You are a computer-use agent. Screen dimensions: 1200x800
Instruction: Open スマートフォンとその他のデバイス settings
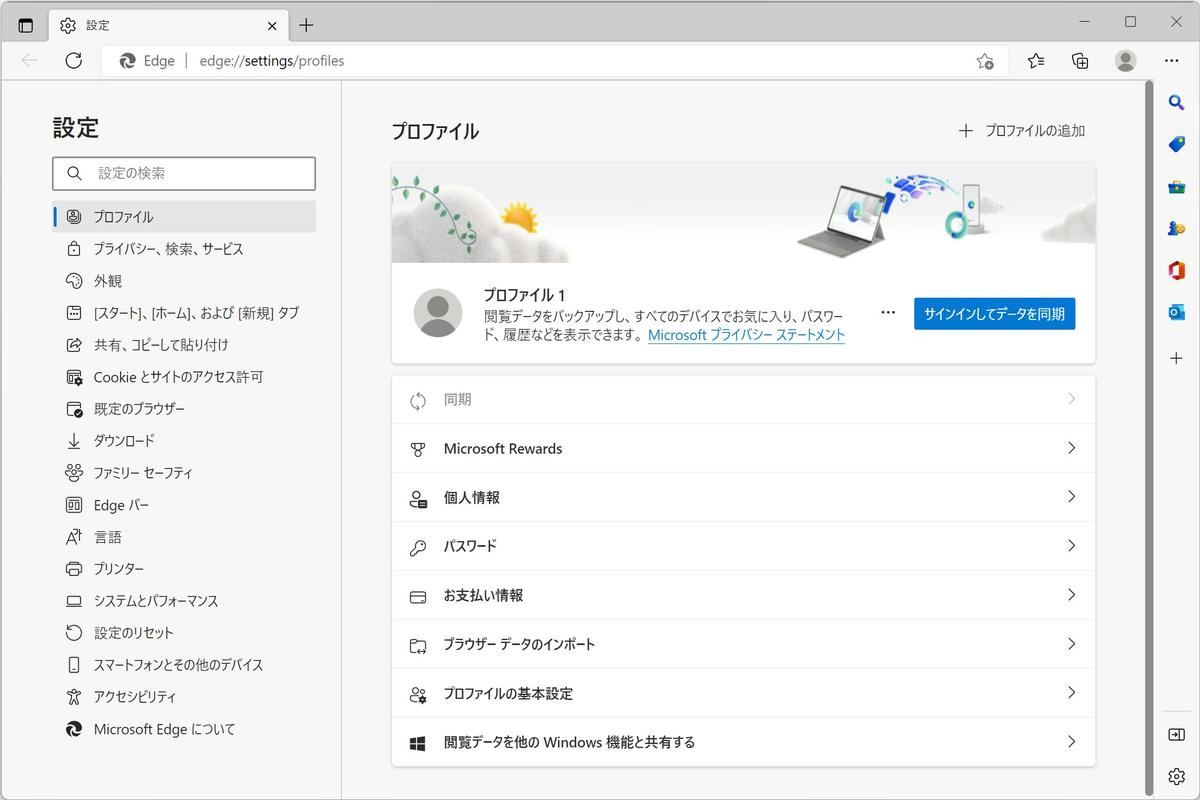pos(184,665)
